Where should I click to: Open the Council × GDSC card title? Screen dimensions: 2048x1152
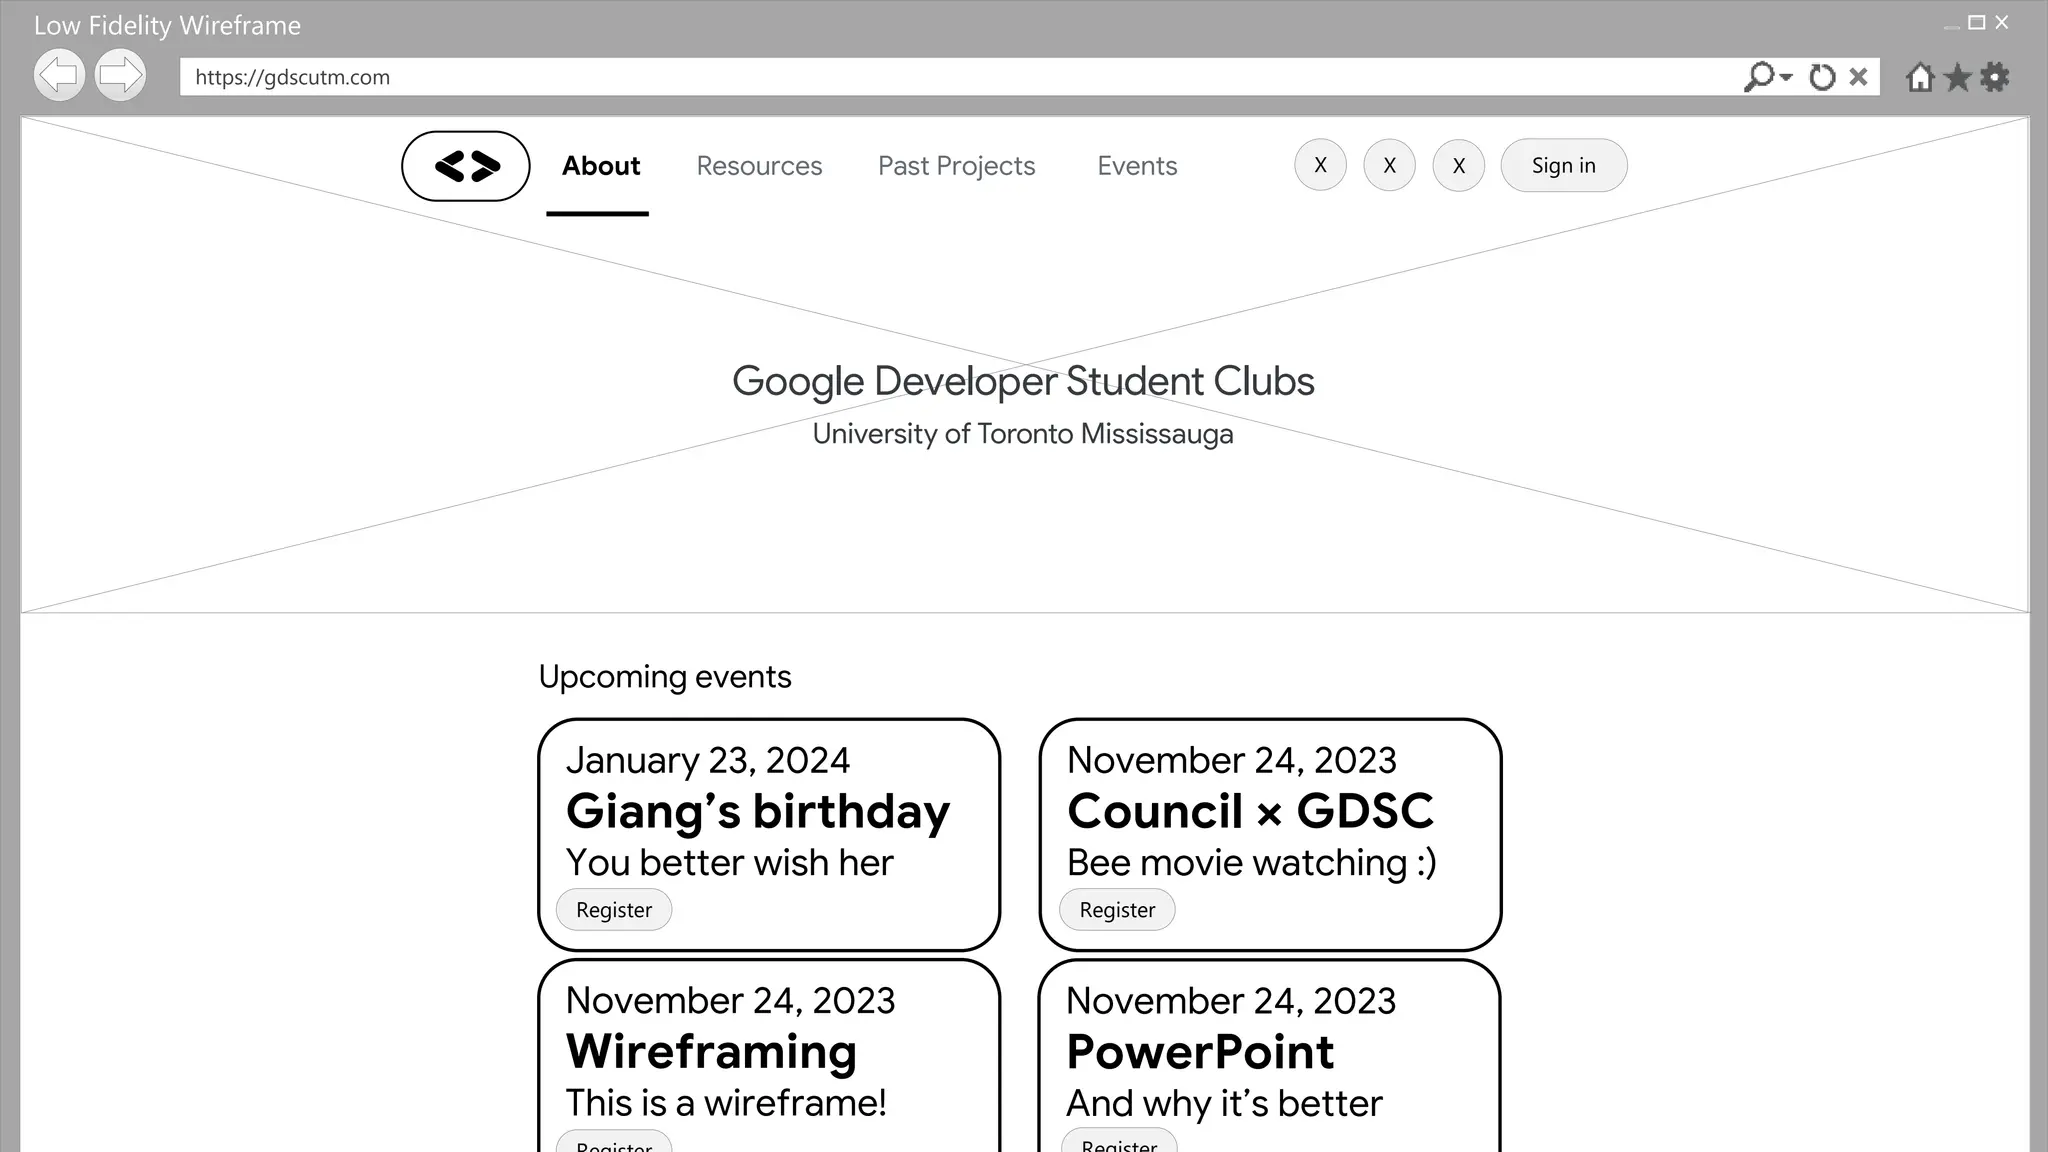pos(1250,811)
